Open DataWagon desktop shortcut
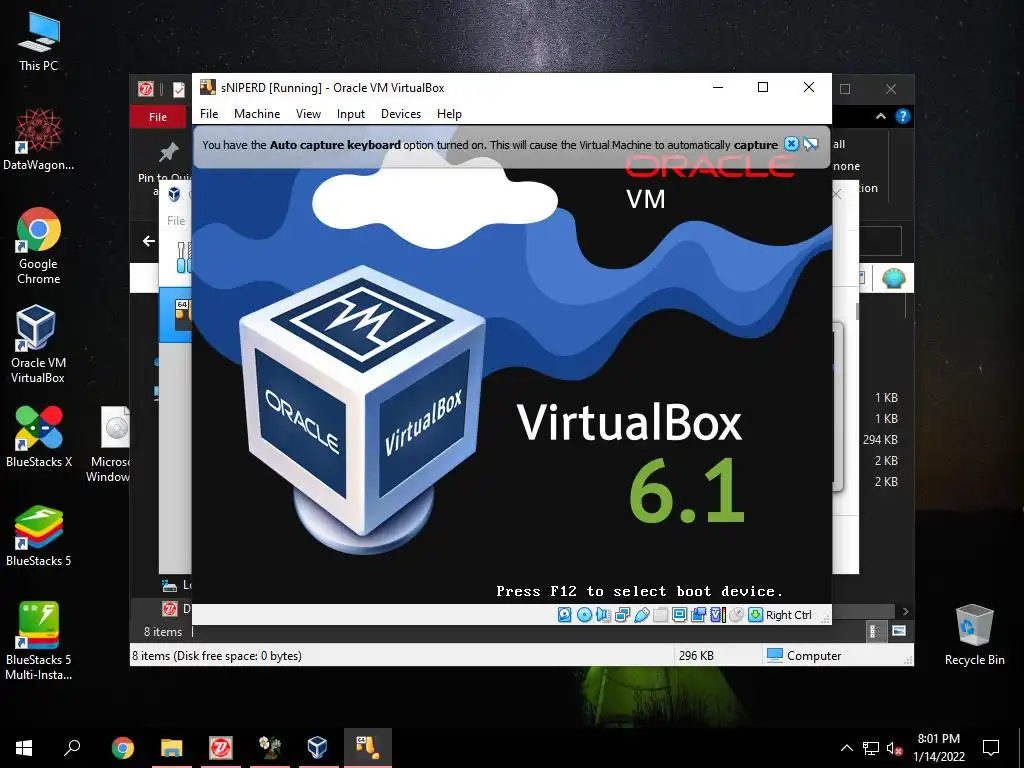1024x768 pixels. 38,139
